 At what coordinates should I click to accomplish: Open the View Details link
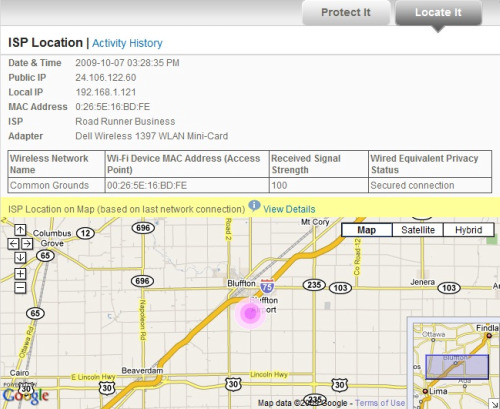289,209
